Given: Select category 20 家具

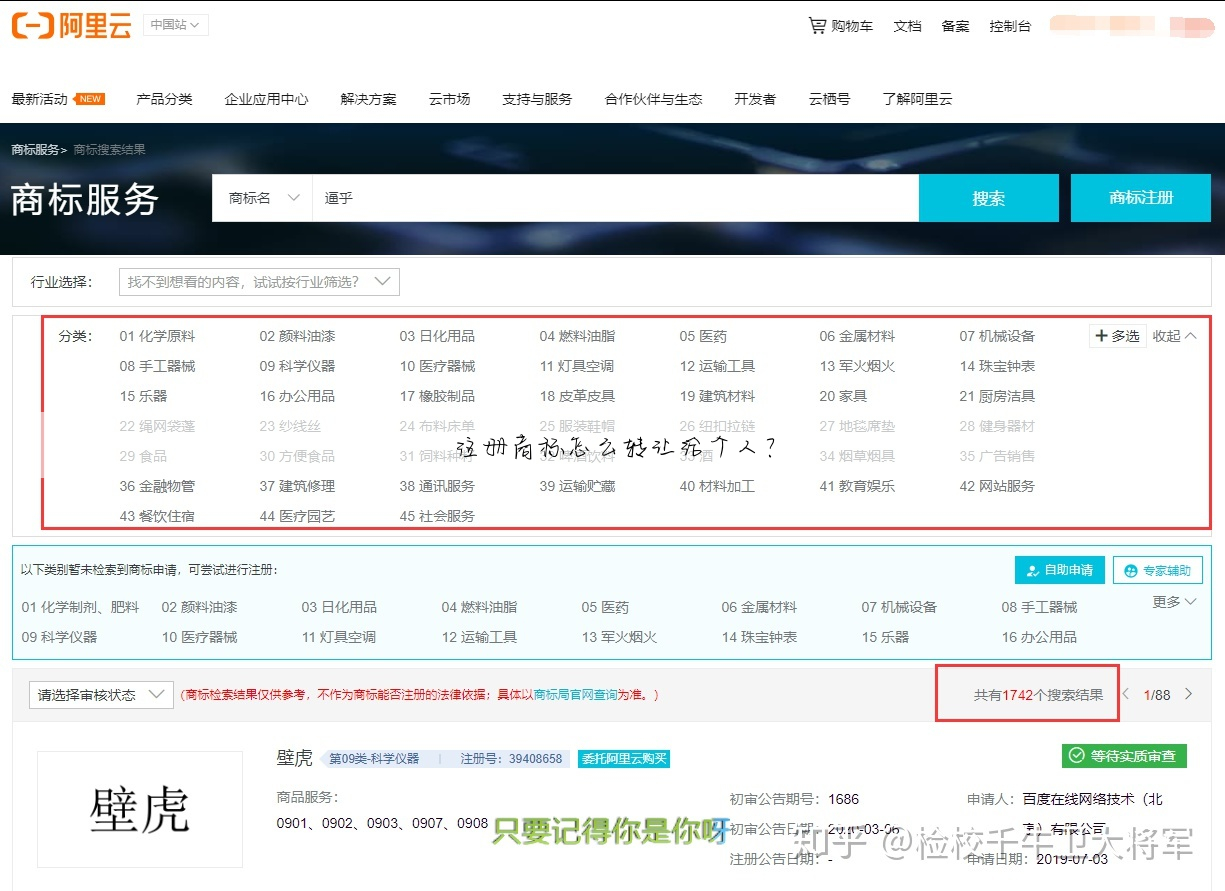Looking at the screenshot, I should click(x=843, y=396).
